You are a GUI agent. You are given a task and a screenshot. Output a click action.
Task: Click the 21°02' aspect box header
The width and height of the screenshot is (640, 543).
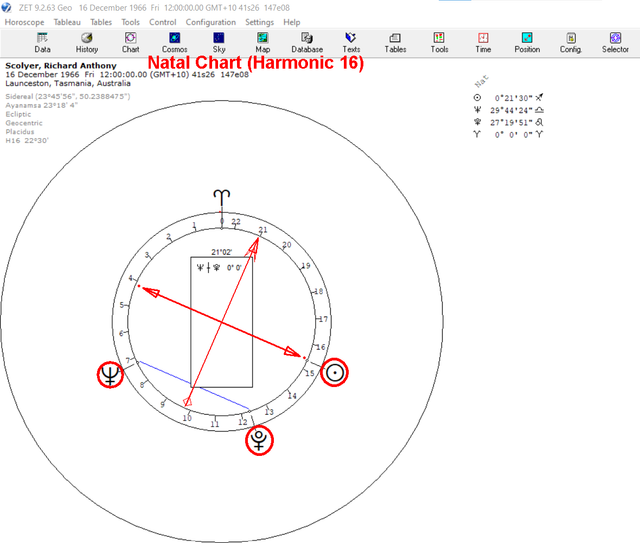pyautogui.click(x=222, y=252)
